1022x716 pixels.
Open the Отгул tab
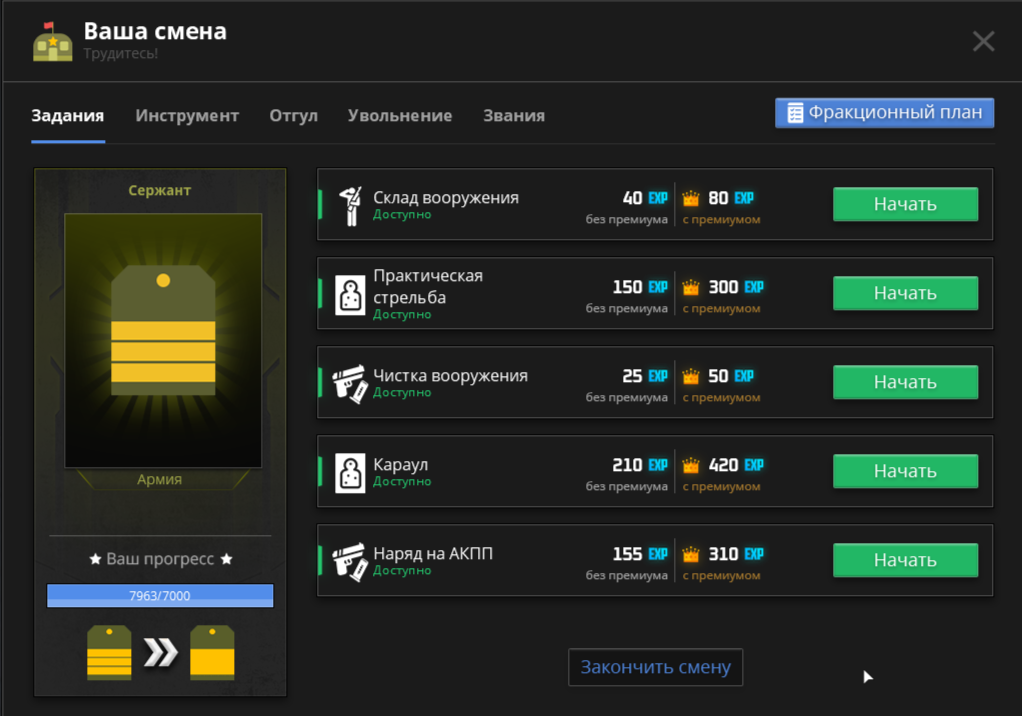pos(293,116)
